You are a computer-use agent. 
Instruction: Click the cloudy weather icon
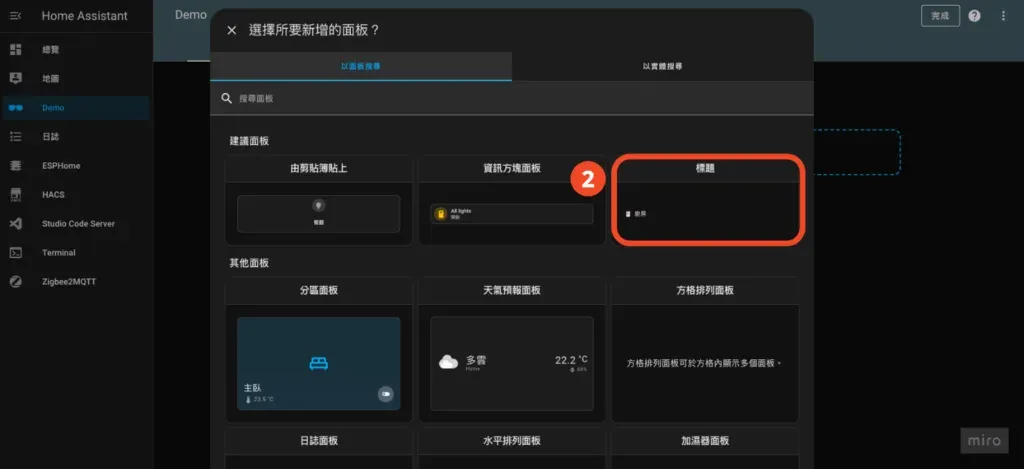[x=449, y=362]
